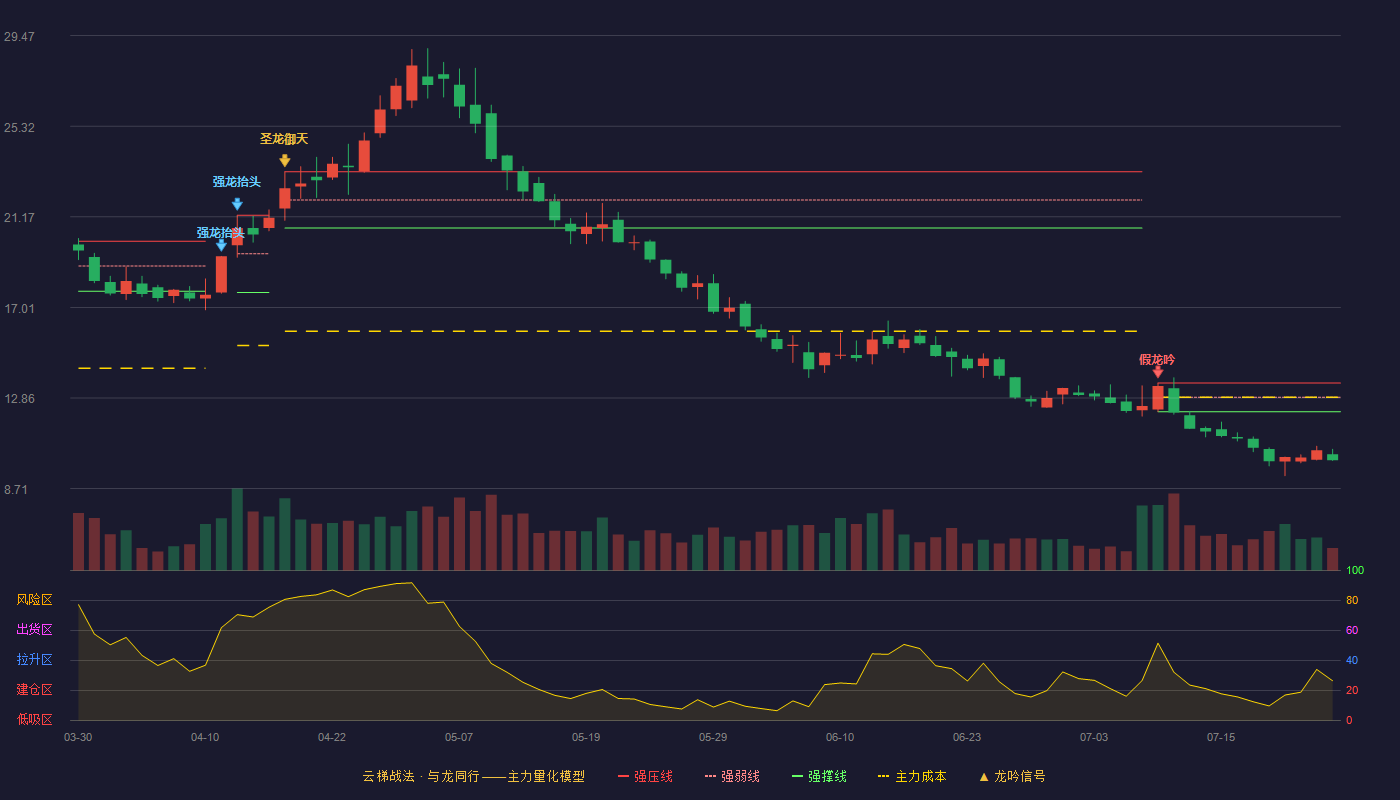Click the 假龙吟 red arrow signal
The width and height of the screenshot is (1400, 800).
point(1158,372)
